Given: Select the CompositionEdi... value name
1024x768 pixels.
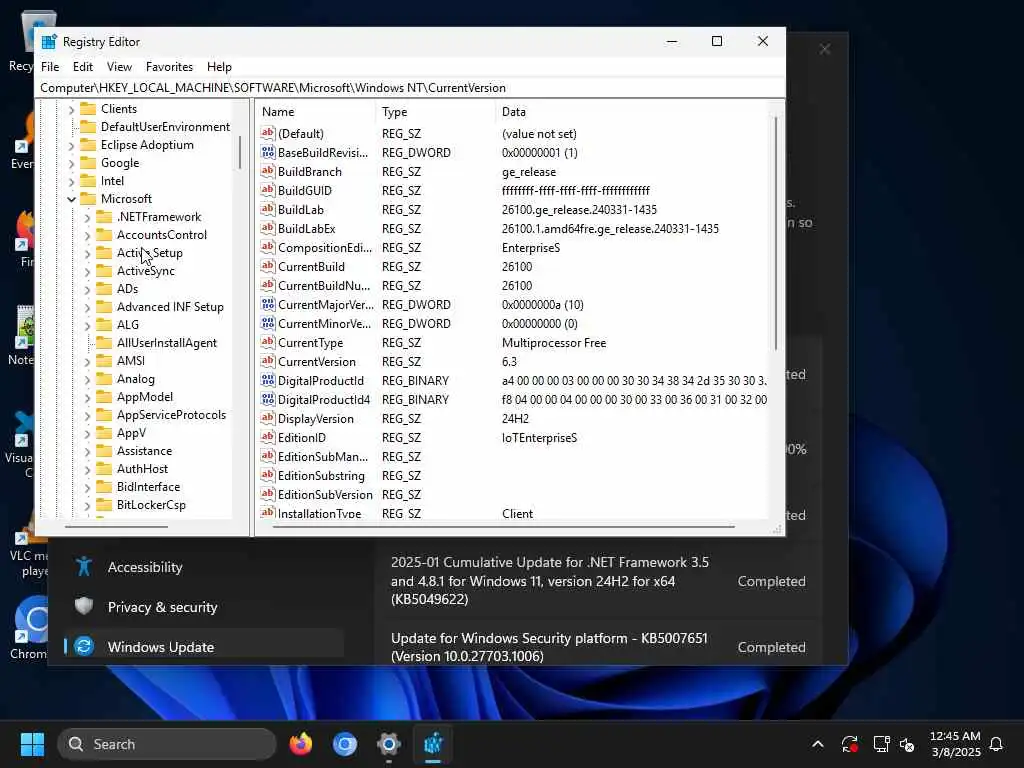Looking at the screenshot, I should (325, 248).
